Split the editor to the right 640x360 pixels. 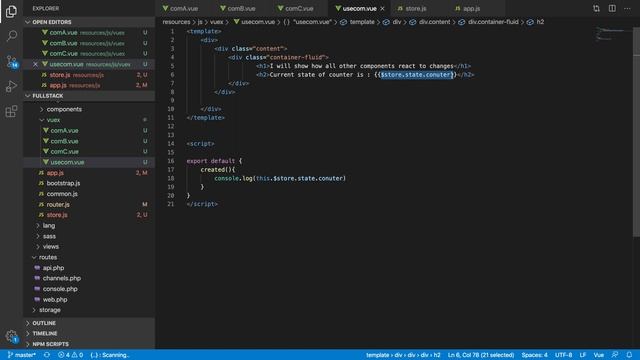click(x=612, y=8)
